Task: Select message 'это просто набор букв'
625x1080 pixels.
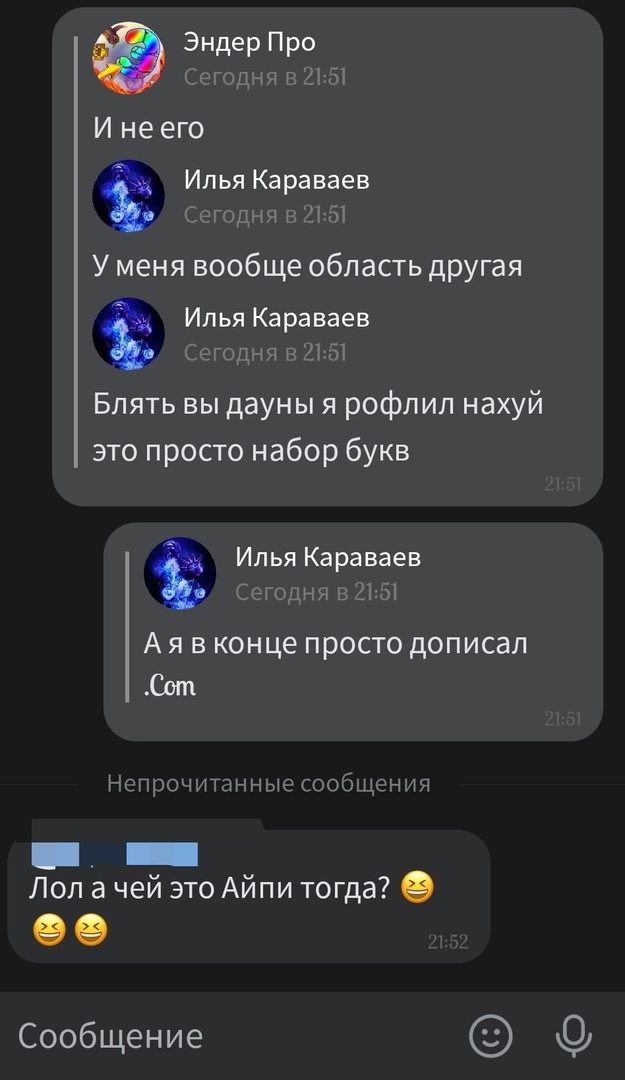Action: coord(252,450)
